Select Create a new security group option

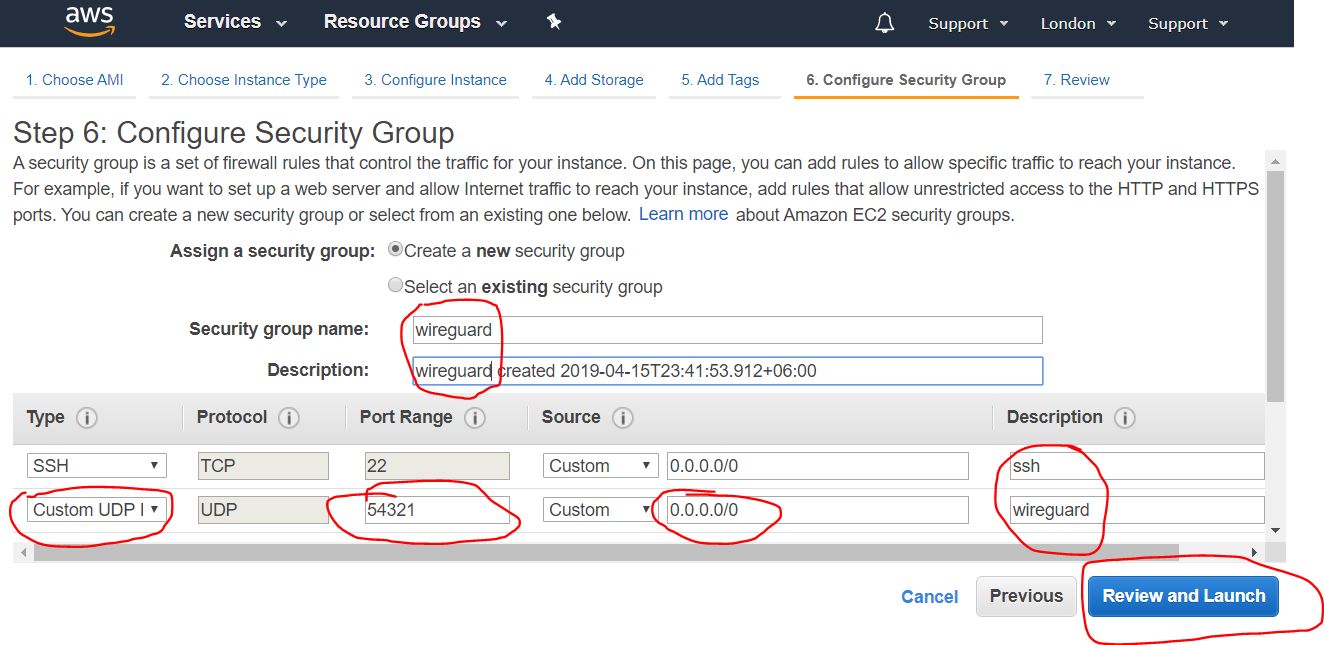tap(395, 250)
